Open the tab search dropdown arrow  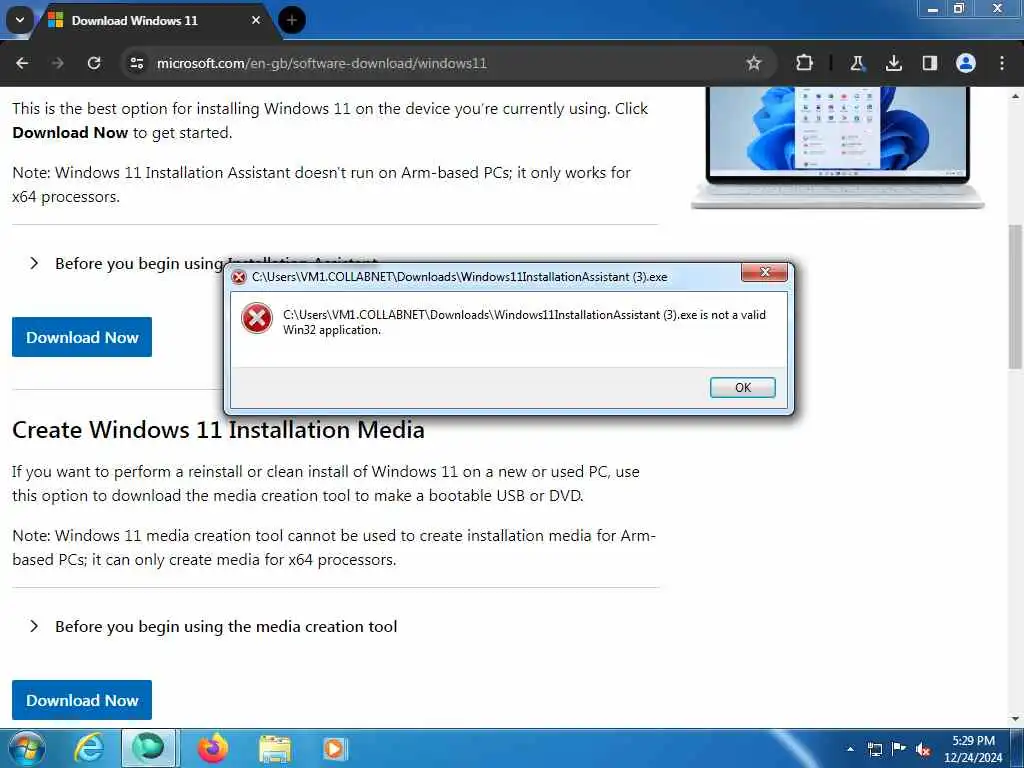pyautogui.click(x=20, y=20)
